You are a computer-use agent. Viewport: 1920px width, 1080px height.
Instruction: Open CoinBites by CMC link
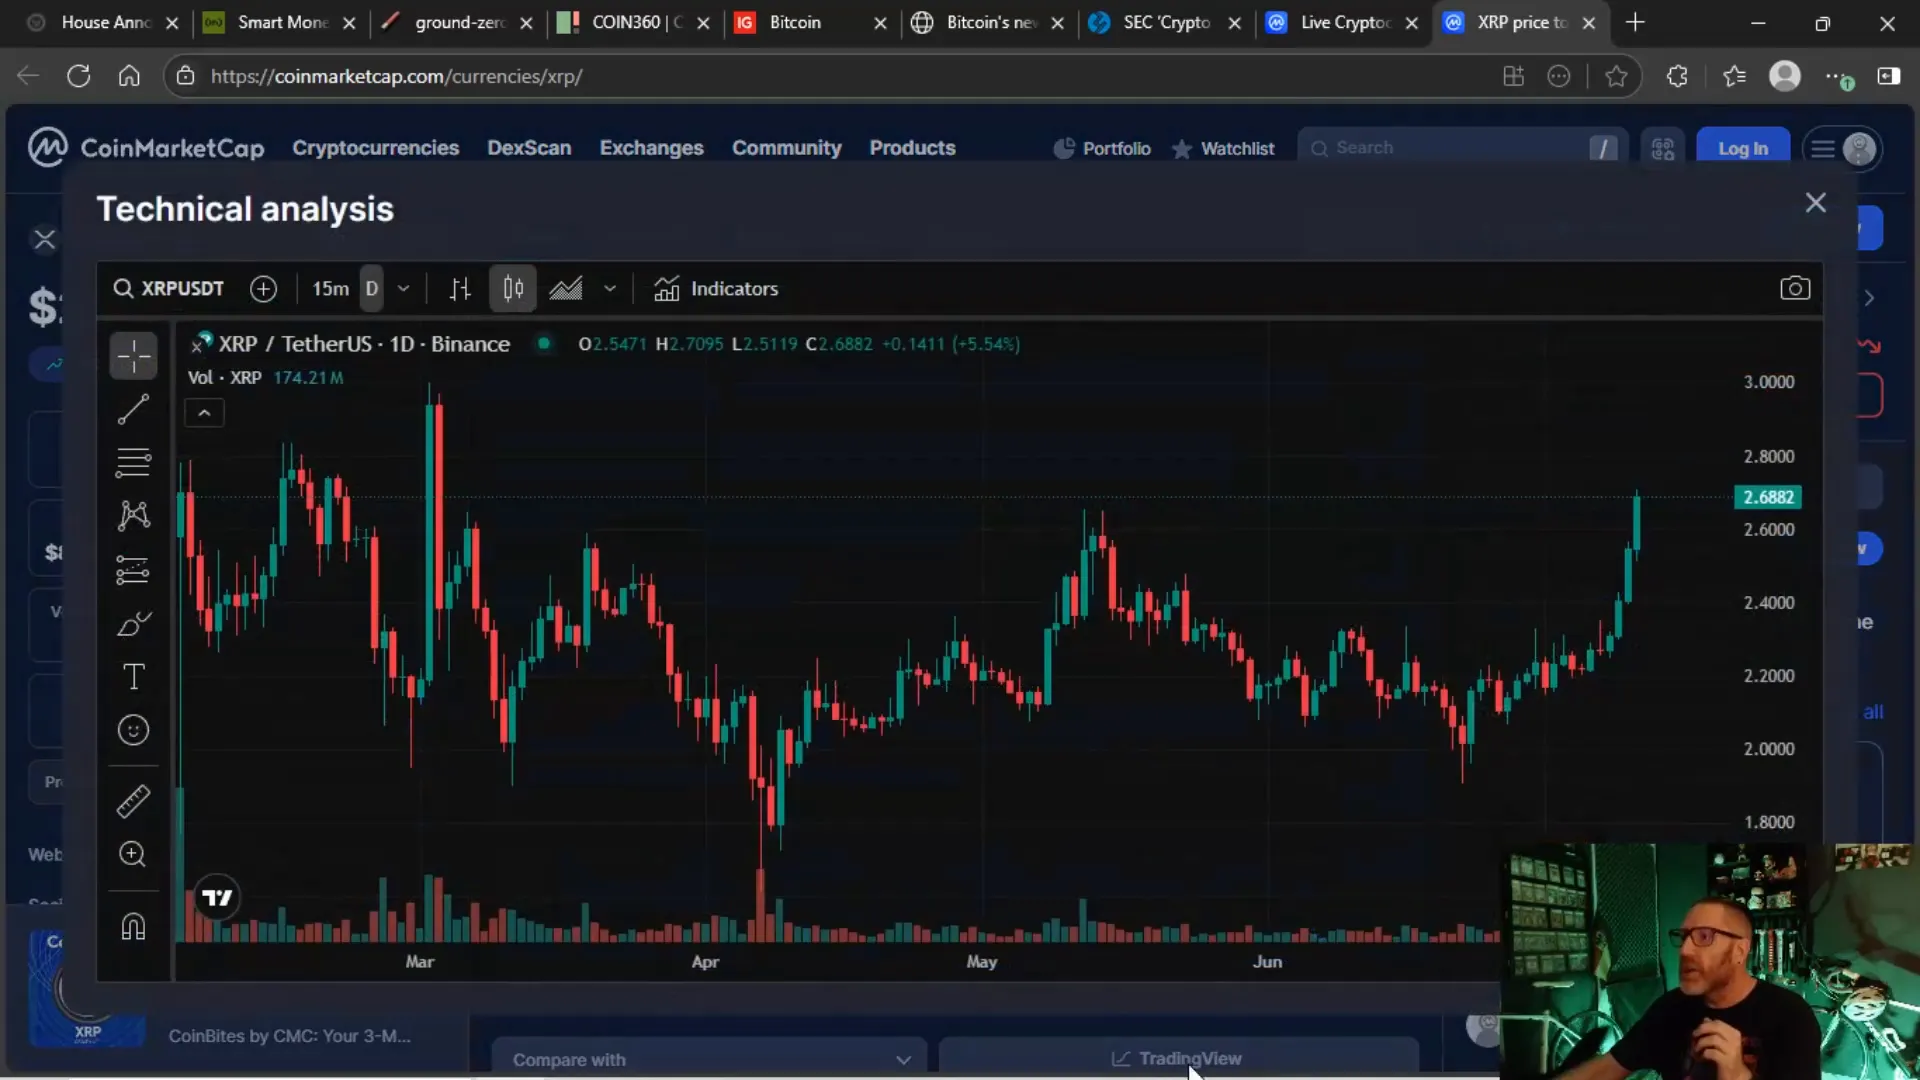290,1036
